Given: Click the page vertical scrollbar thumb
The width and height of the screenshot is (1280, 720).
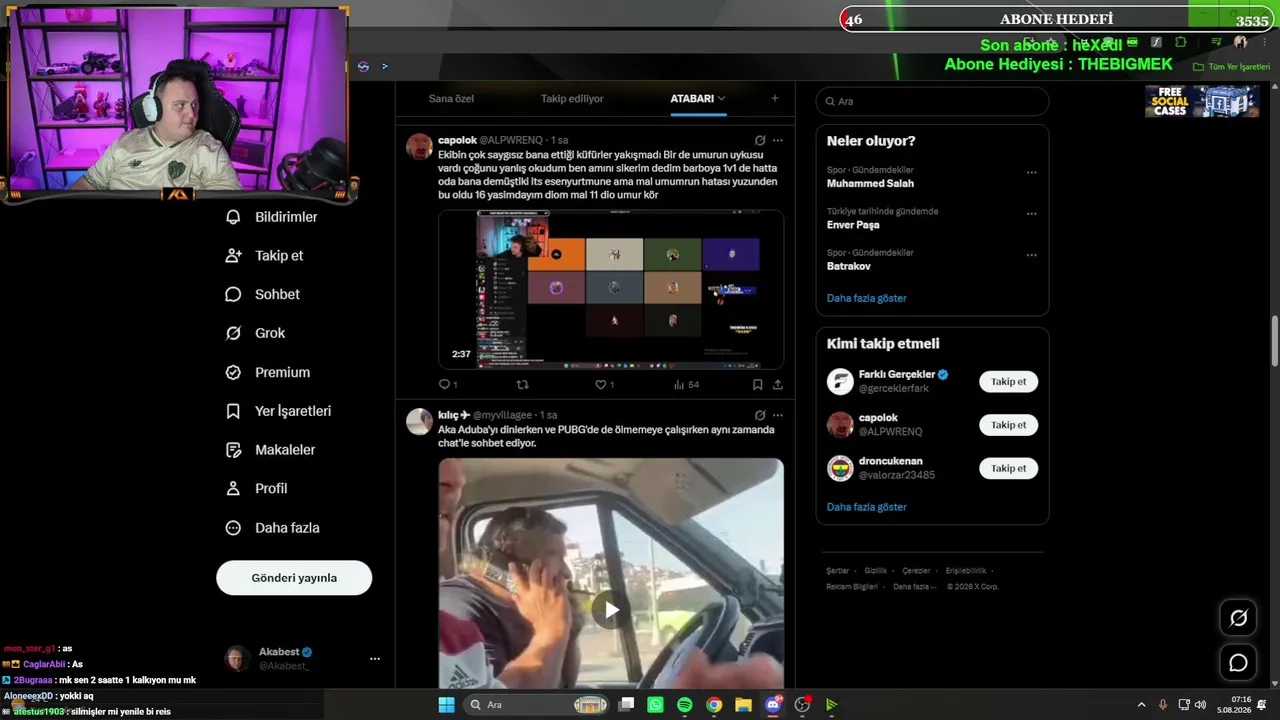Looking at the screenshot, I should [1275, 341].
